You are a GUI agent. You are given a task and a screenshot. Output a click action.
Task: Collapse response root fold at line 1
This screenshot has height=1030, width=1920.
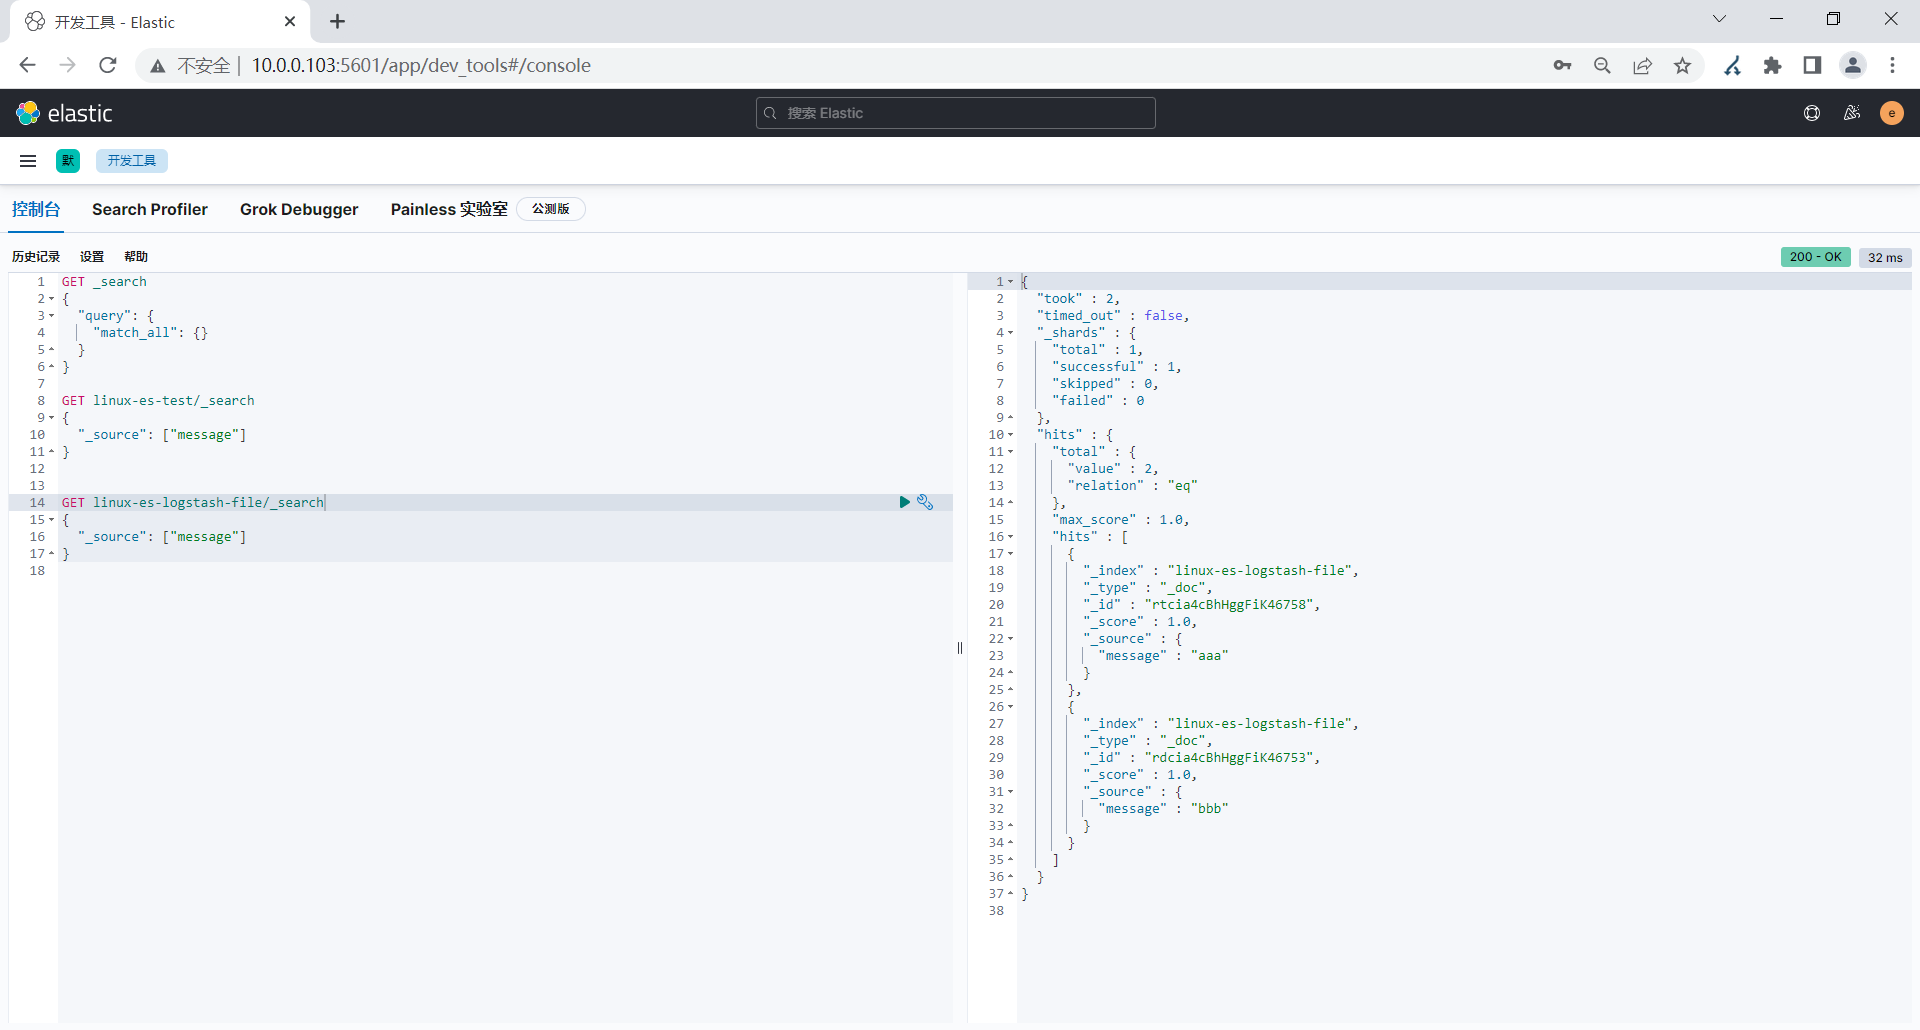point(1010,282)
